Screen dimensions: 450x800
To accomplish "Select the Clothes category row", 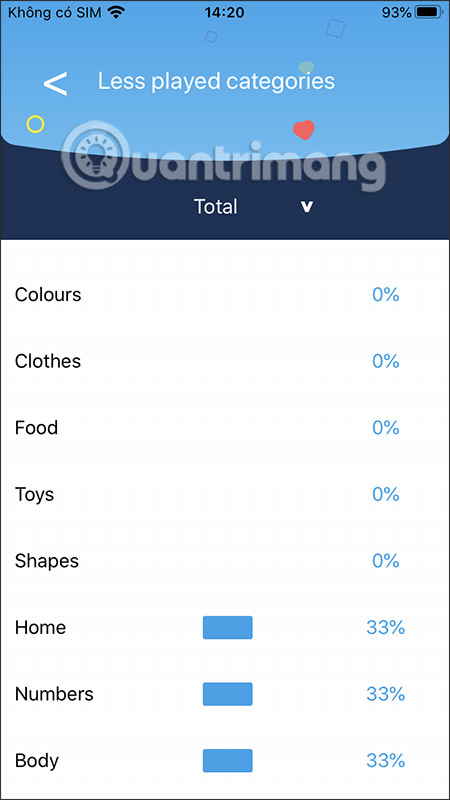I will coord(225,361).
